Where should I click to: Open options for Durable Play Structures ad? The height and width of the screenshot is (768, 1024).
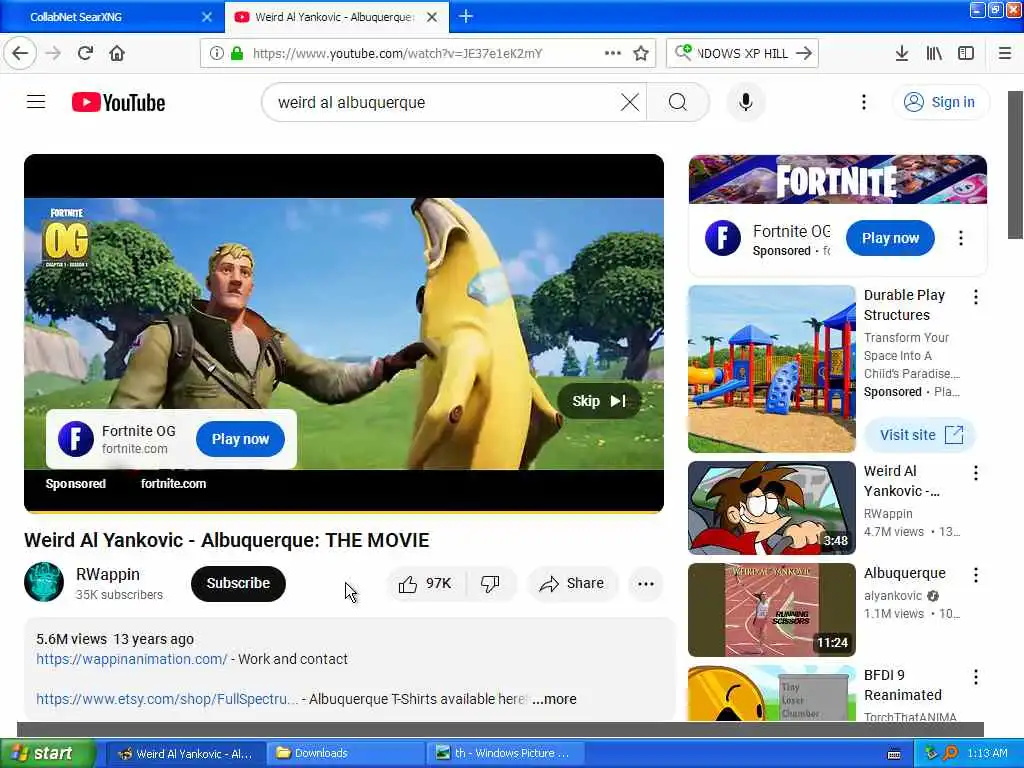click(976, 297)
